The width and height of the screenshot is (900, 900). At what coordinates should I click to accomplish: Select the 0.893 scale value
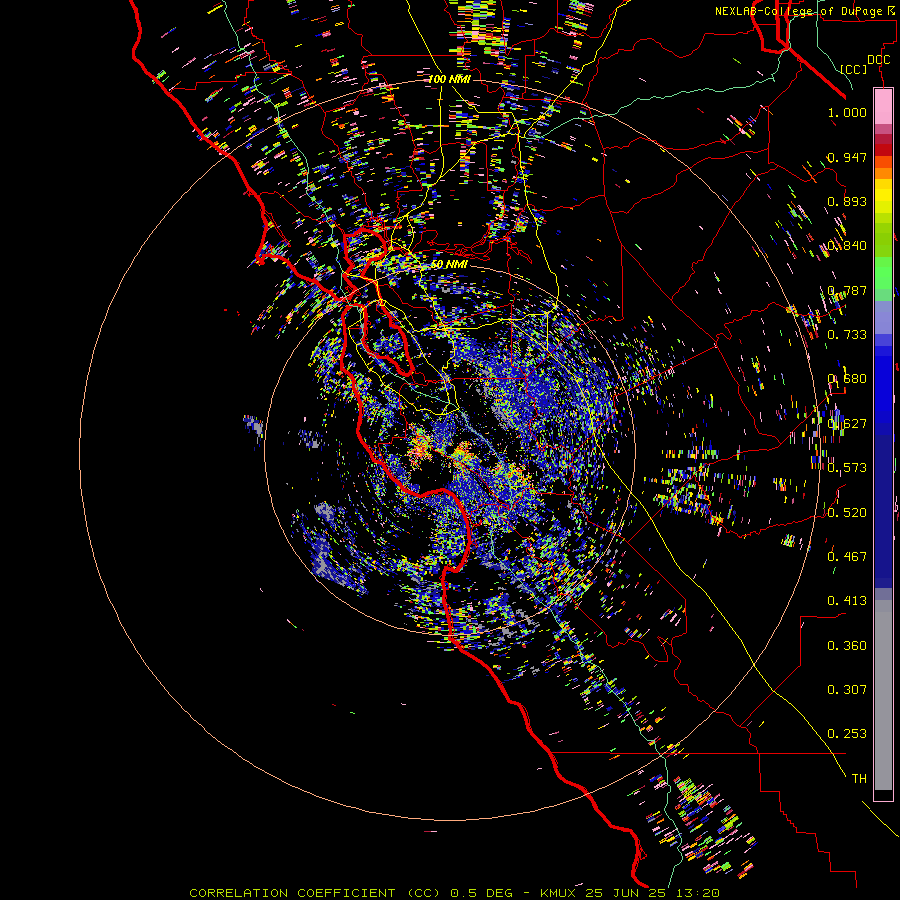pos(847,201)
